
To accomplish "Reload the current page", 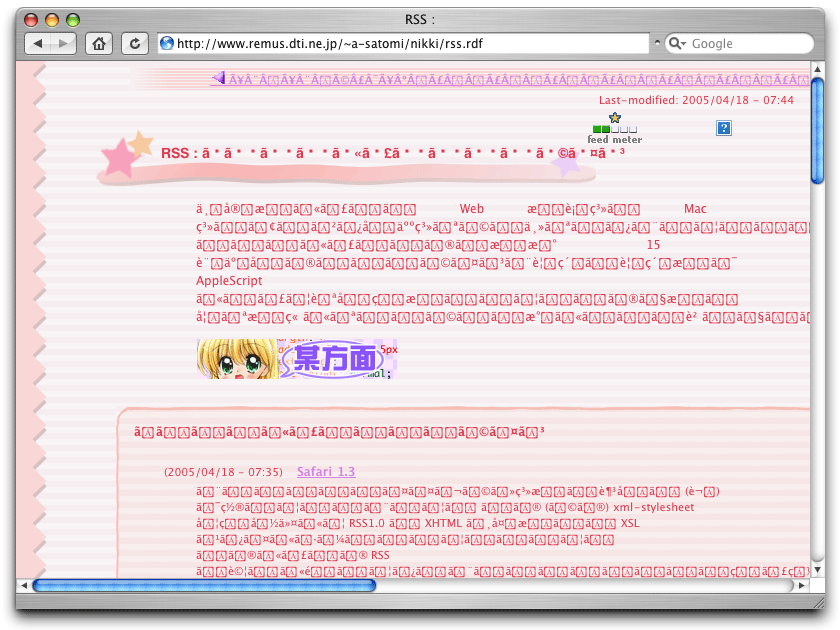I will tap(134, 43).
